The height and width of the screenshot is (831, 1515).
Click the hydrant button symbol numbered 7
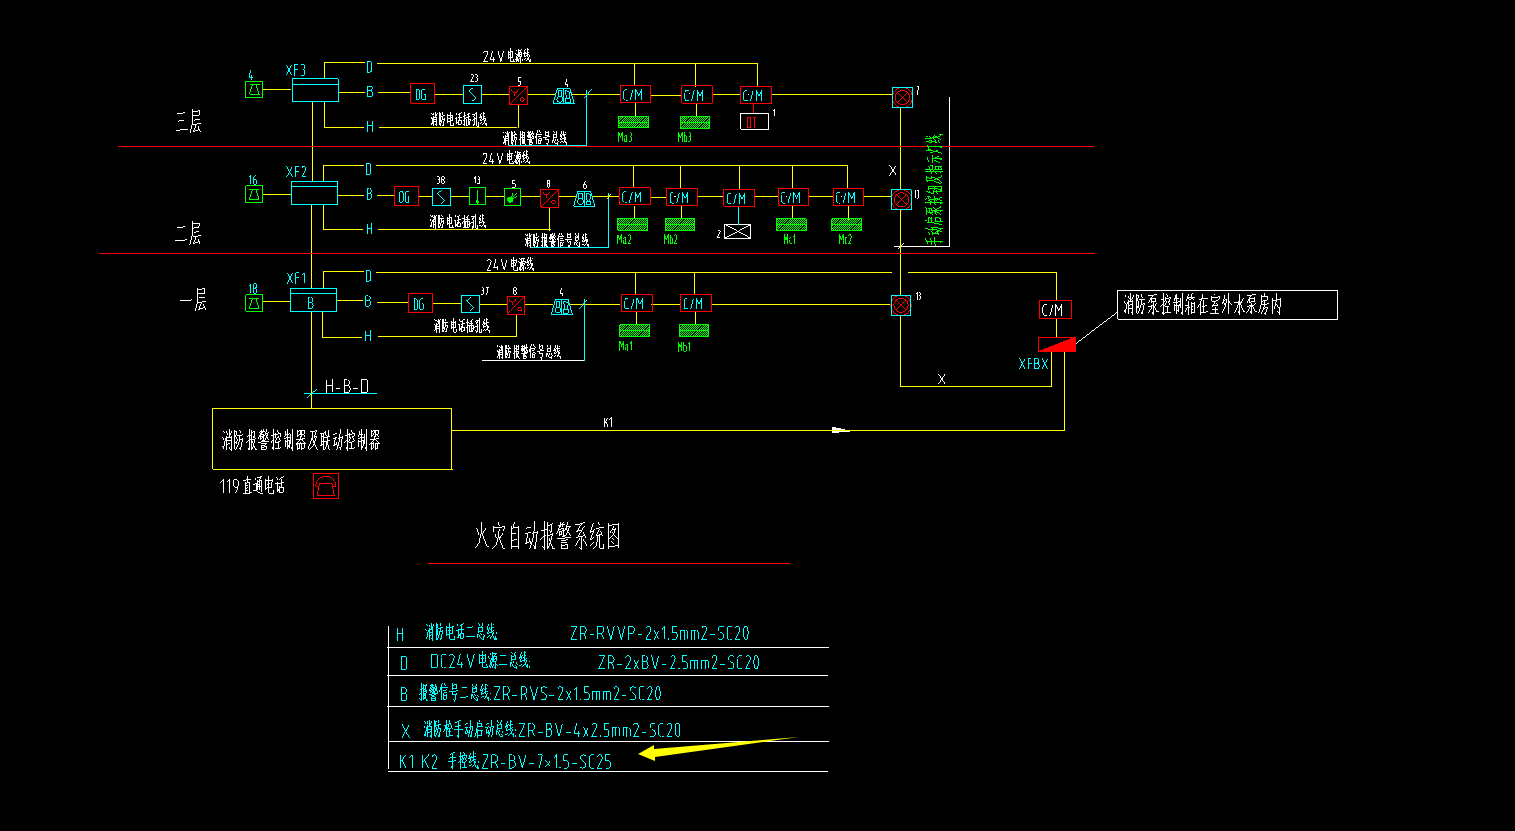(902, 97)
